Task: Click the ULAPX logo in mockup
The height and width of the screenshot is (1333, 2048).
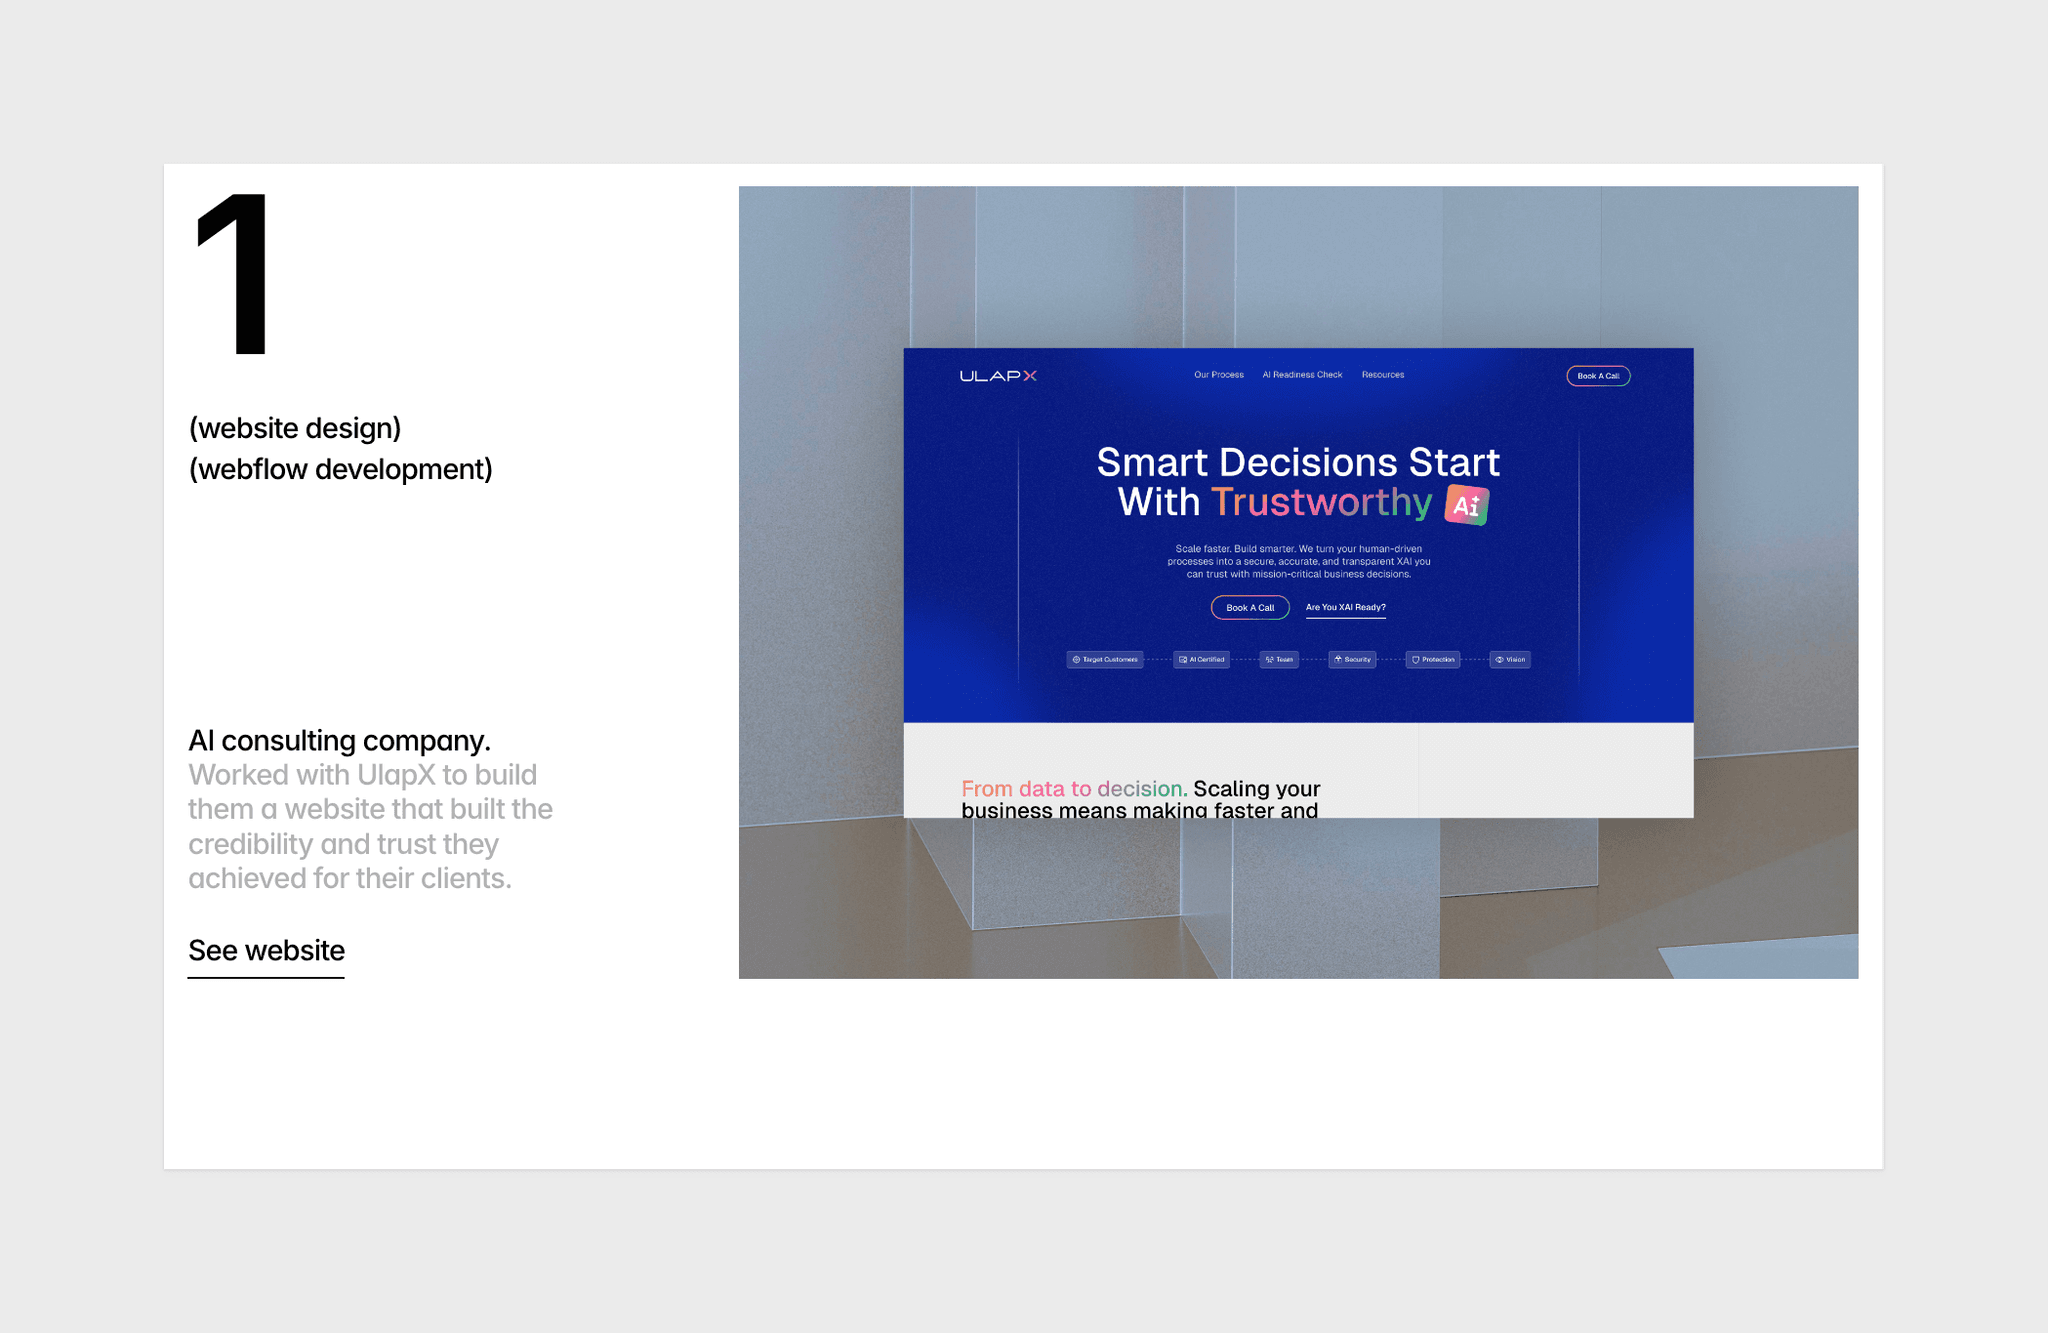Action: pos(998,376)
